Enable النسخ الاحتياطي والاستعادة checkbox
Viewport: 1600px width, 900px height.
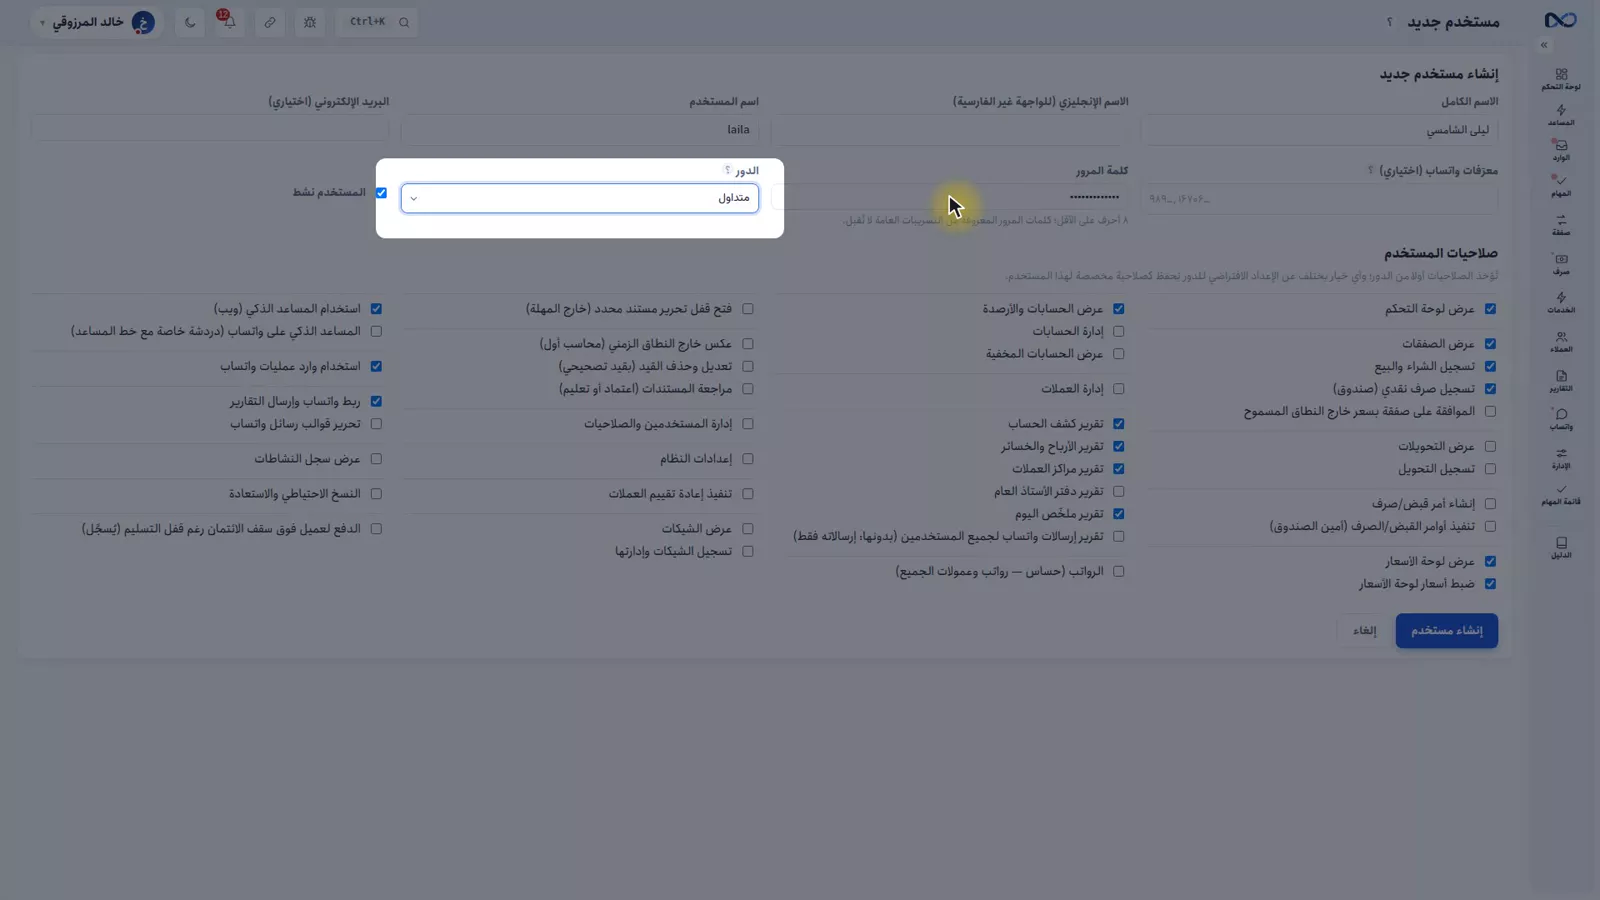click(x=376, y=494)
